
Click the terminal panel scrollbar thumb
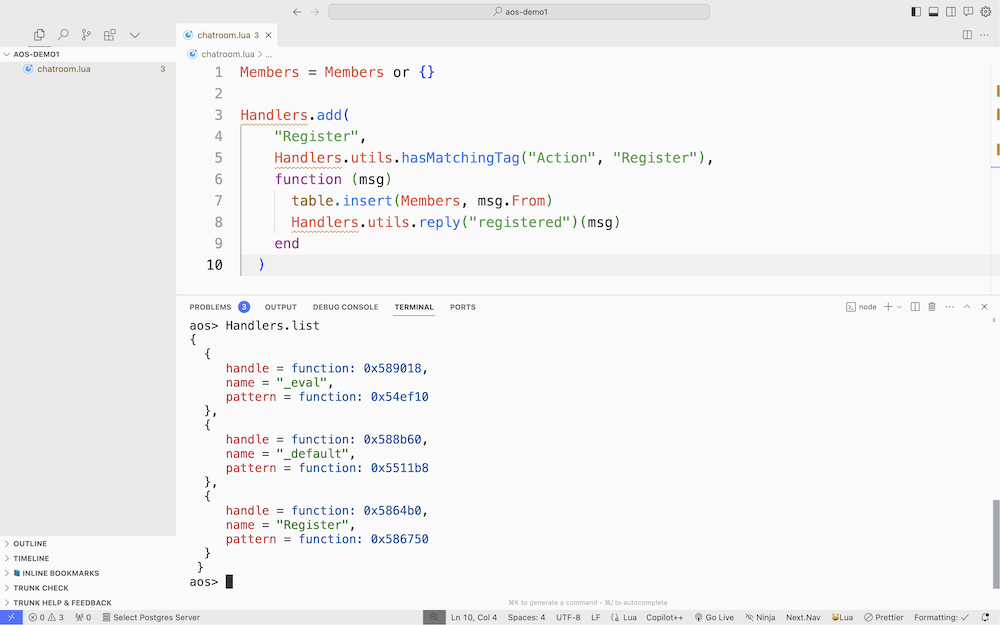click(995, 547)
